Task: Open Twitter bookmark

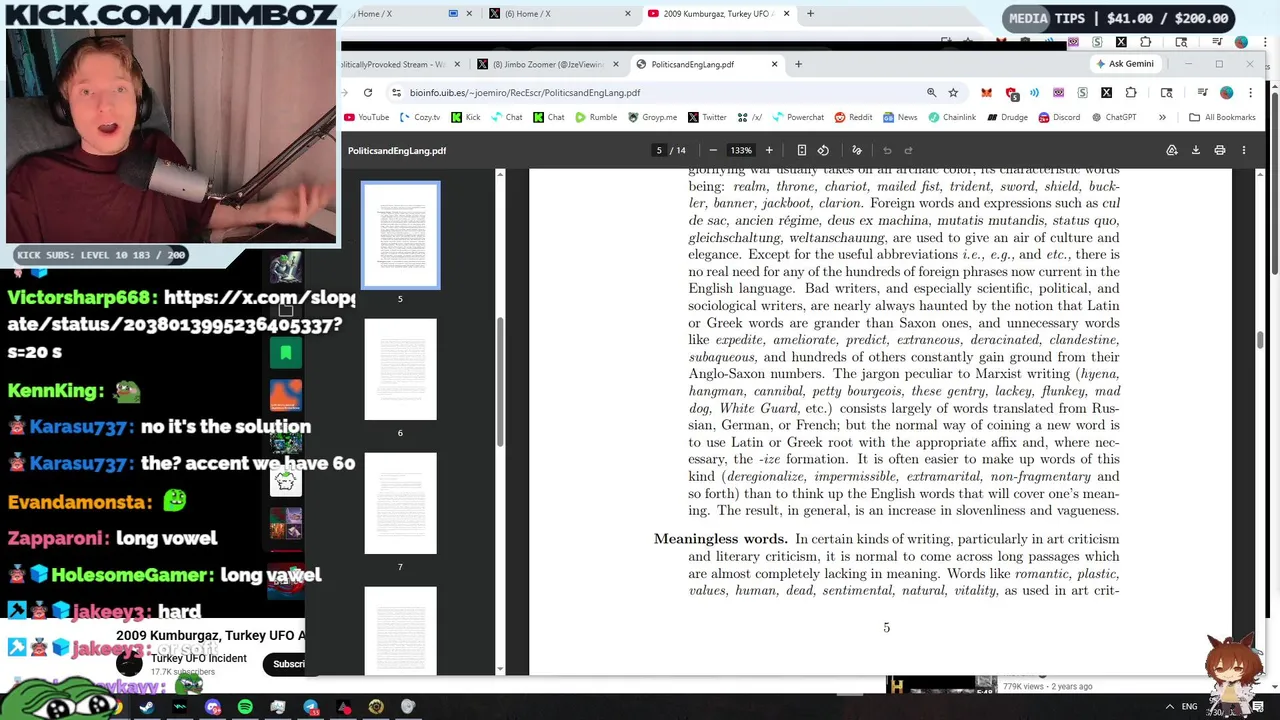Action: [707, 117]
